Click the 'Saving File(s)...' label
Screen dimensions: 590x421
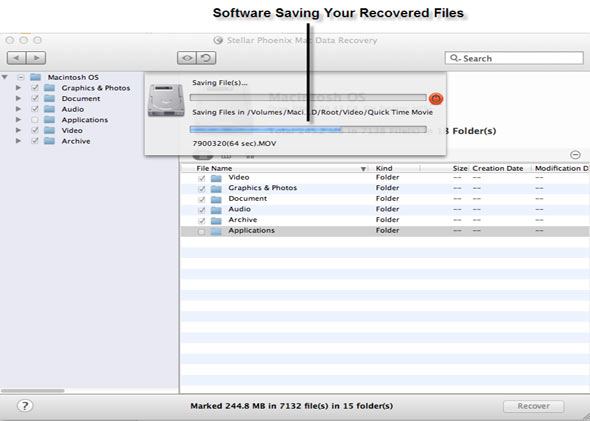click(219, 83)
